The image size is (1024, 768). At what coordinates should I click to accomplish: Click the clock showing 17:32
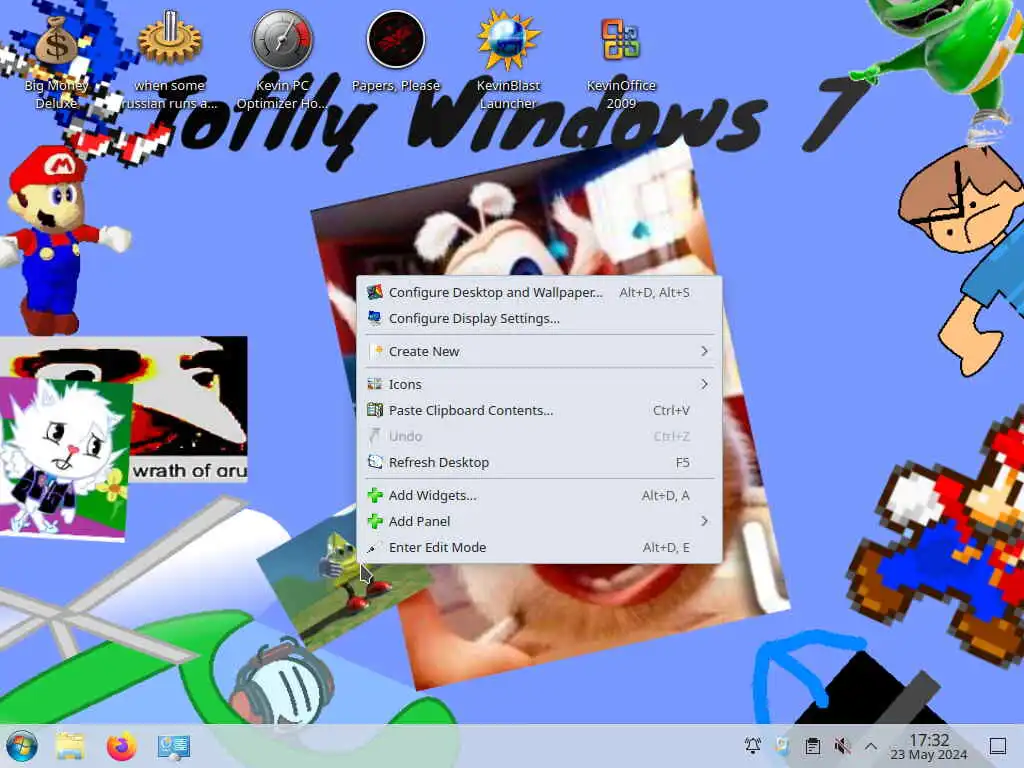[929, 746]
